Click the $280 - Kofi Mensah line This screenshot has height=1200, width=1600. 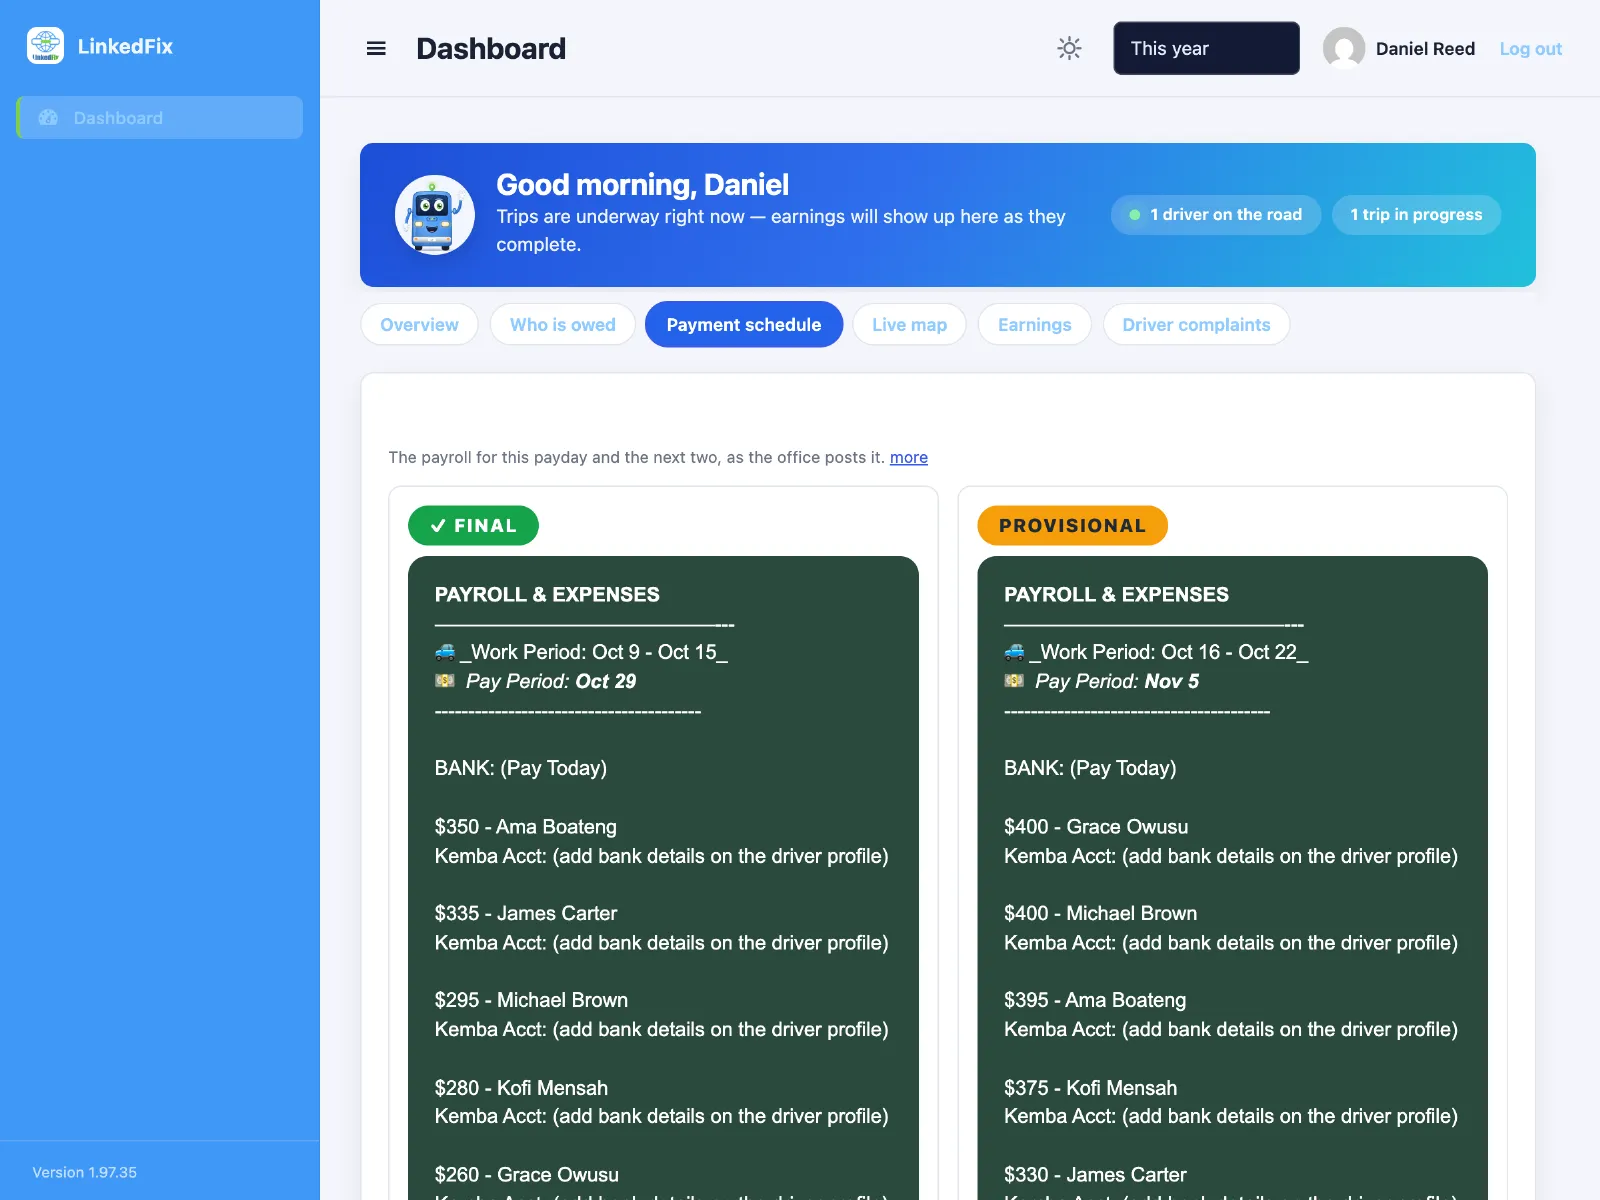521,1088
